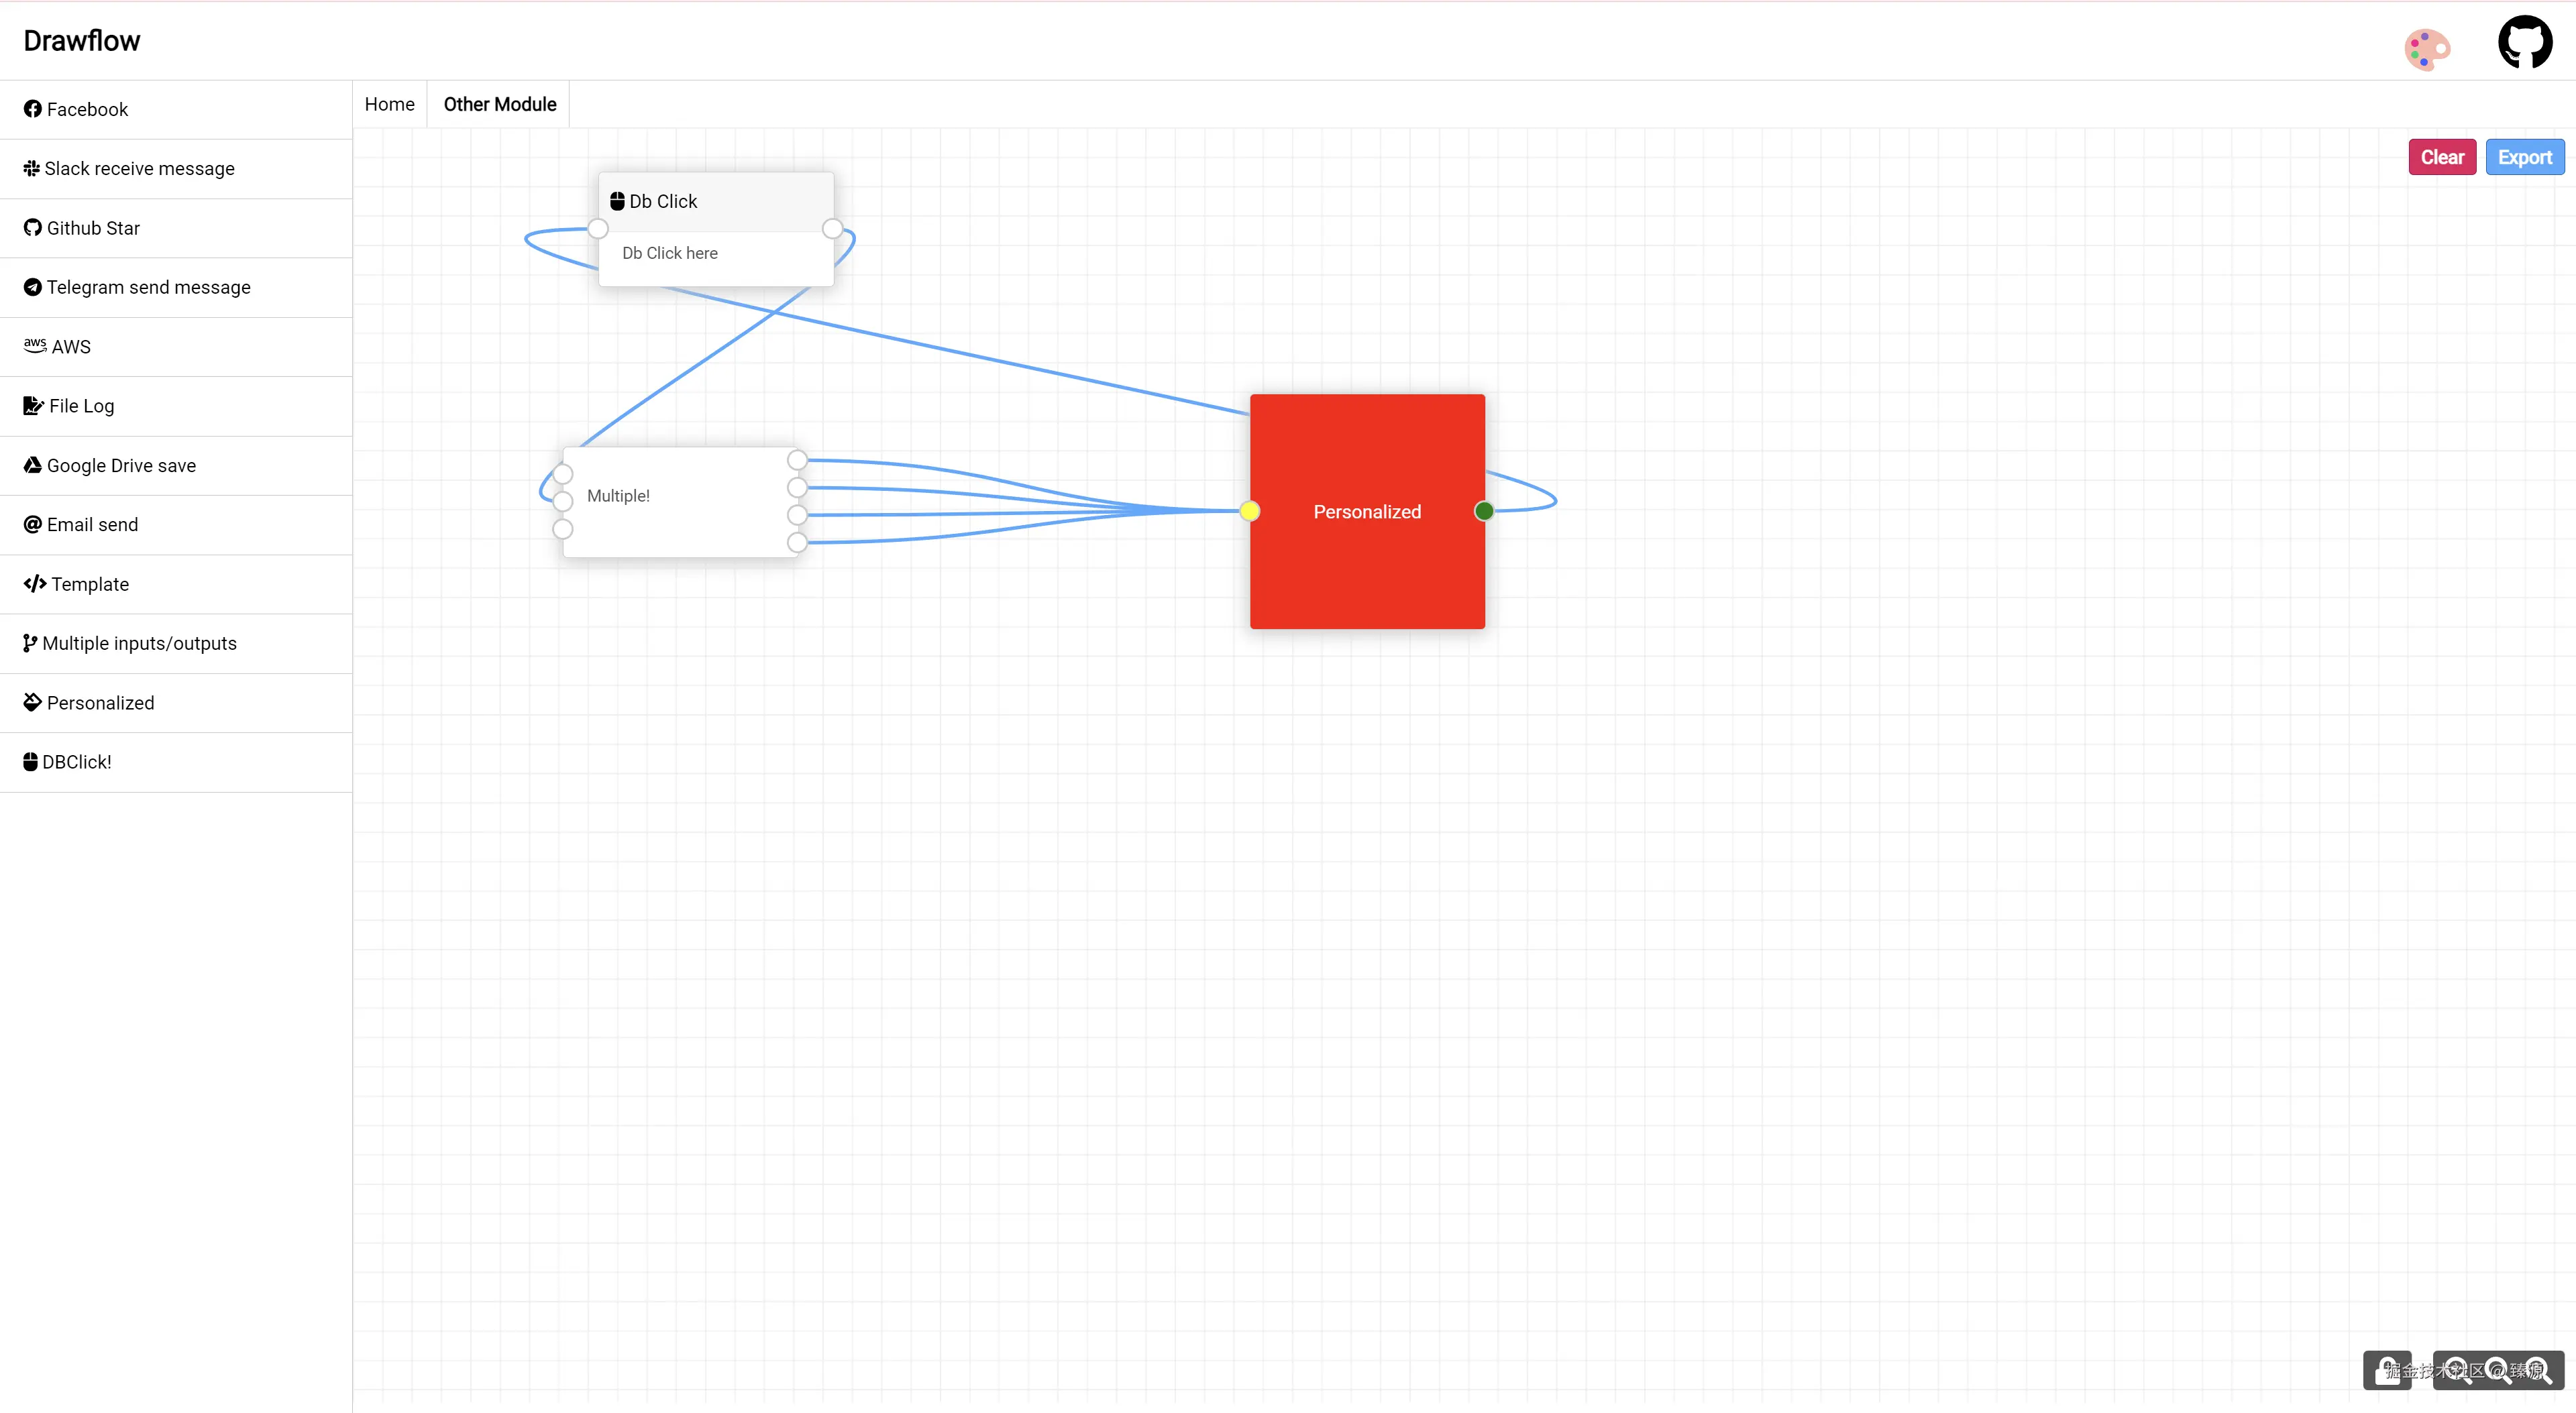Click the green output port on Personalized
The height and width of the screenshot is (1413, 2576).
pyautogui.click(x=1484, y=511)
